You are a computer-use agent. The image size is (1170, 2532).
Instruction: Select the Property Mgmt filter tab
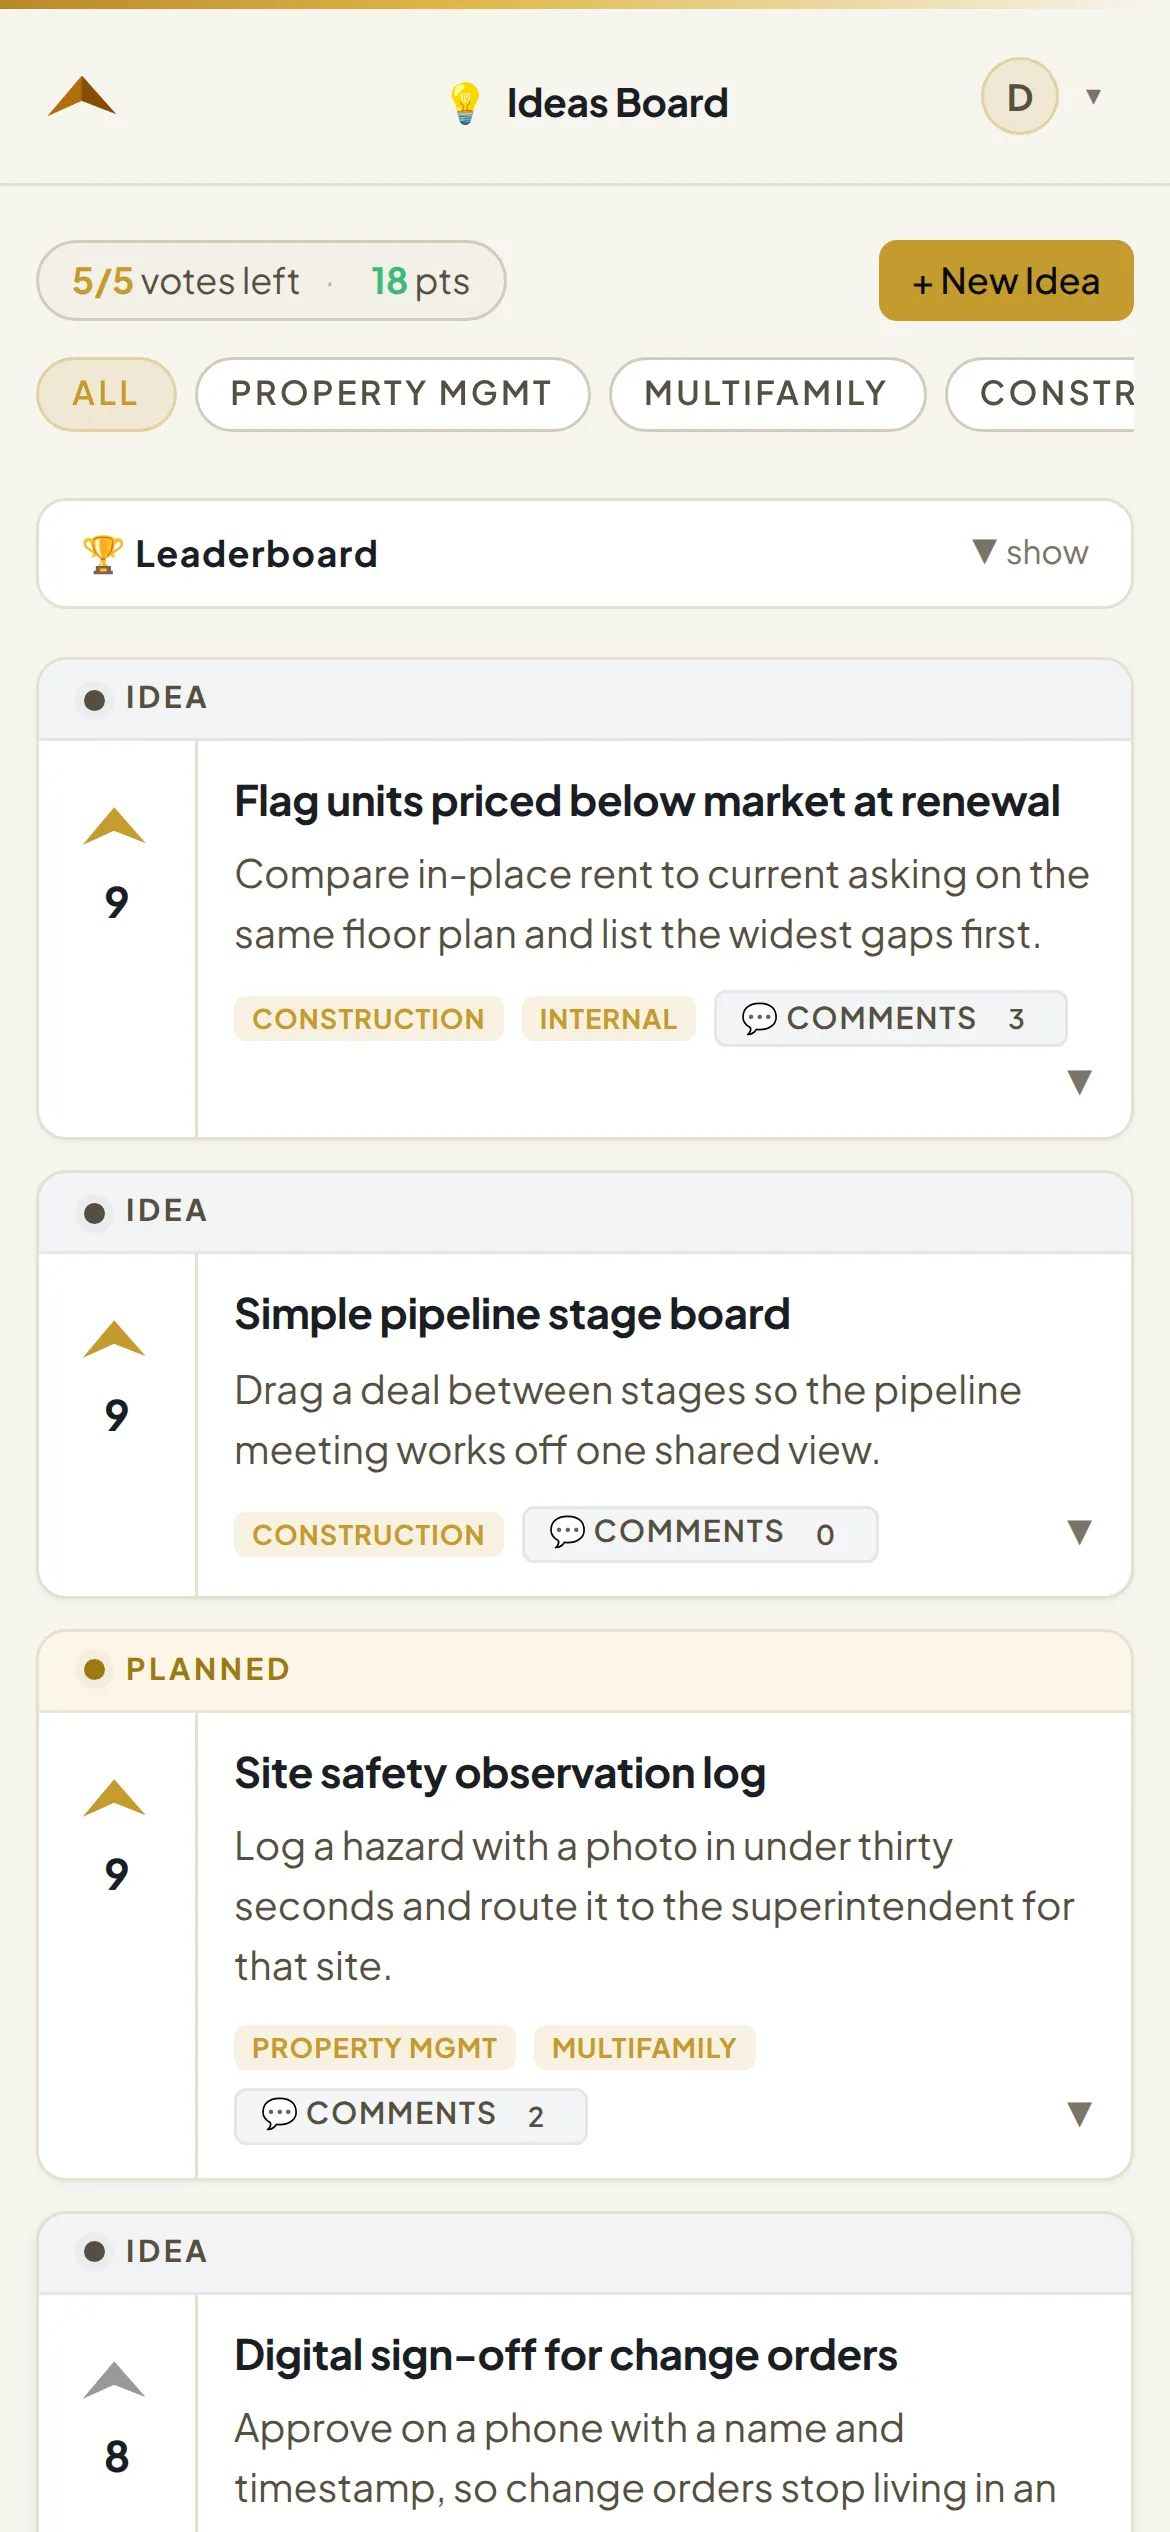click(392, 394)
